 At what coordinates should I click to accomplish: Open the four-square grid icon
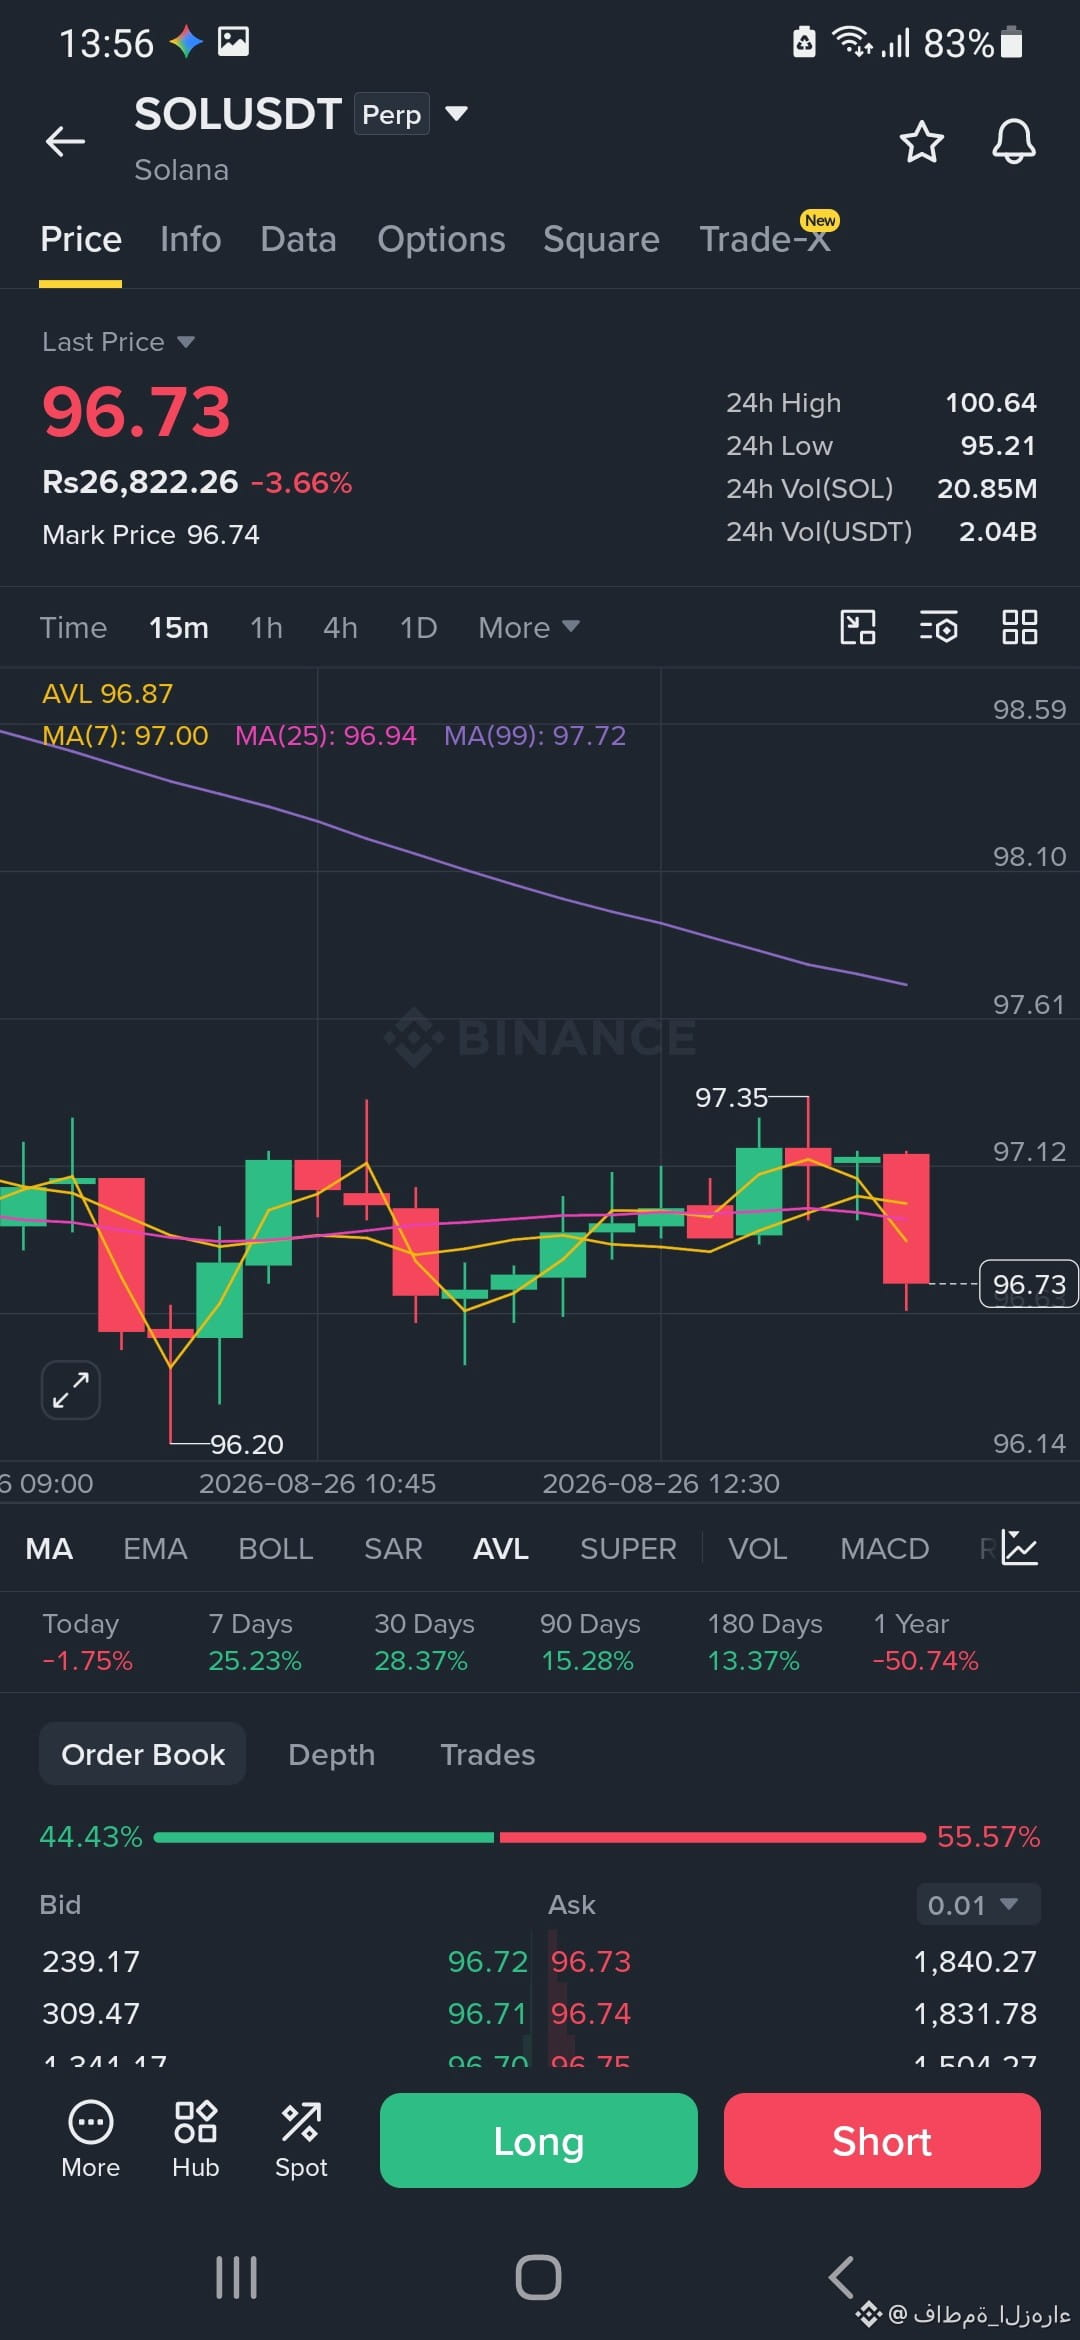coord(1019,627)
